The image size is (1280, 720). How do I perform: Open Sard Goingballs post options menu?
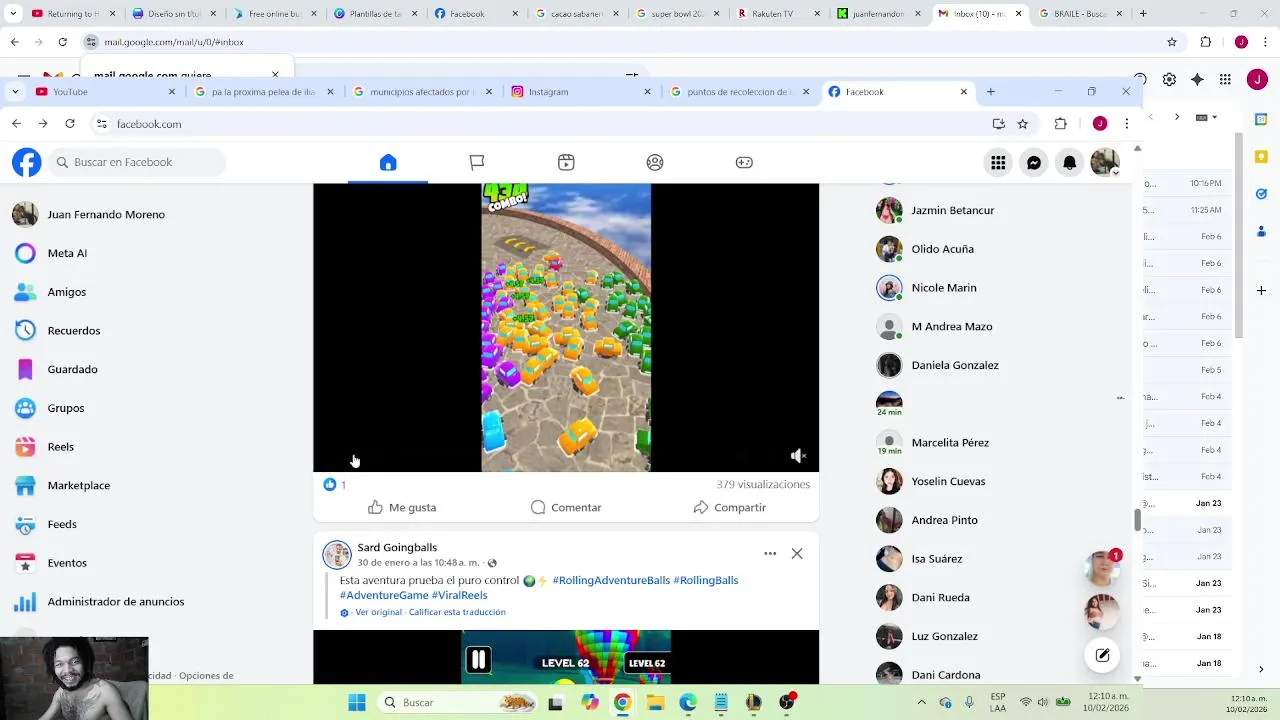pyautogui.click(x=770, y=553)
